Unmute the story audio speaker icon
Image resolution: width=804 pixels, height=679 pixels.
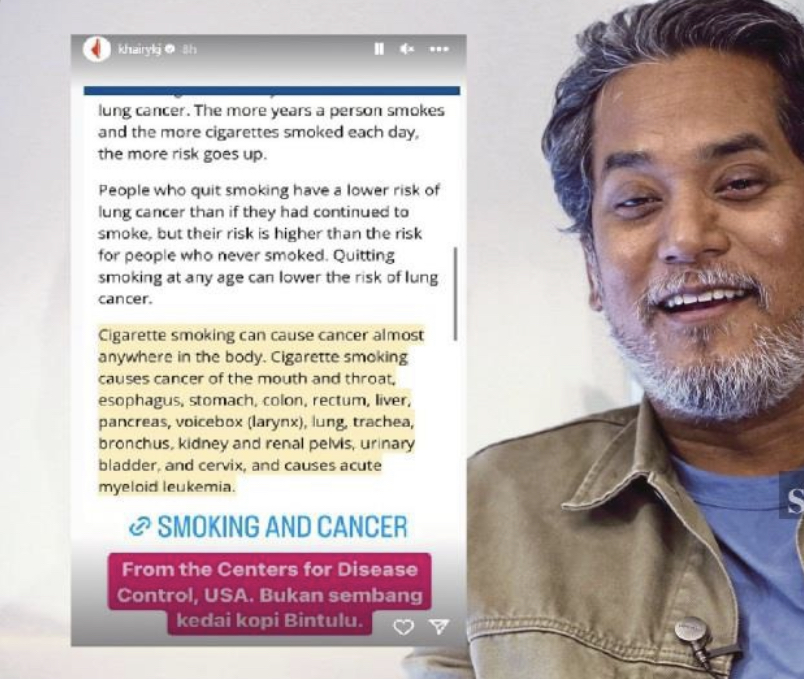[407, 49]
